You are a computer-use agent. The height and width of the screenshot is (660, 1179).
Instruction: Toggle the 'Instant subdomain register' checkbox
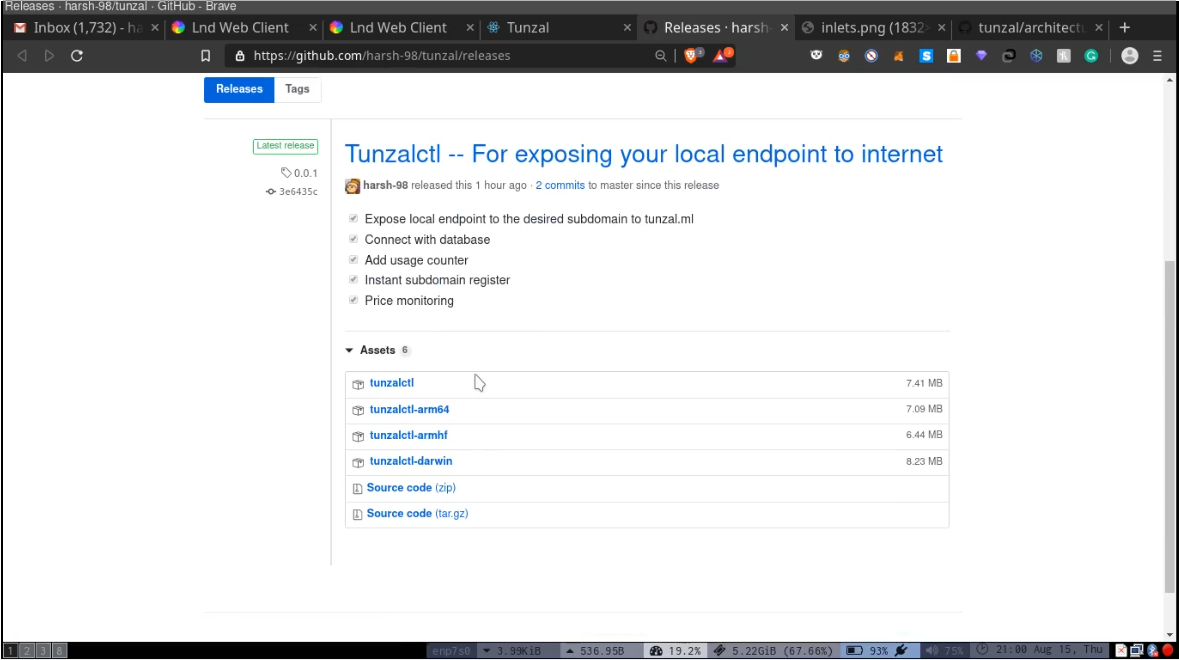(353, 280)
